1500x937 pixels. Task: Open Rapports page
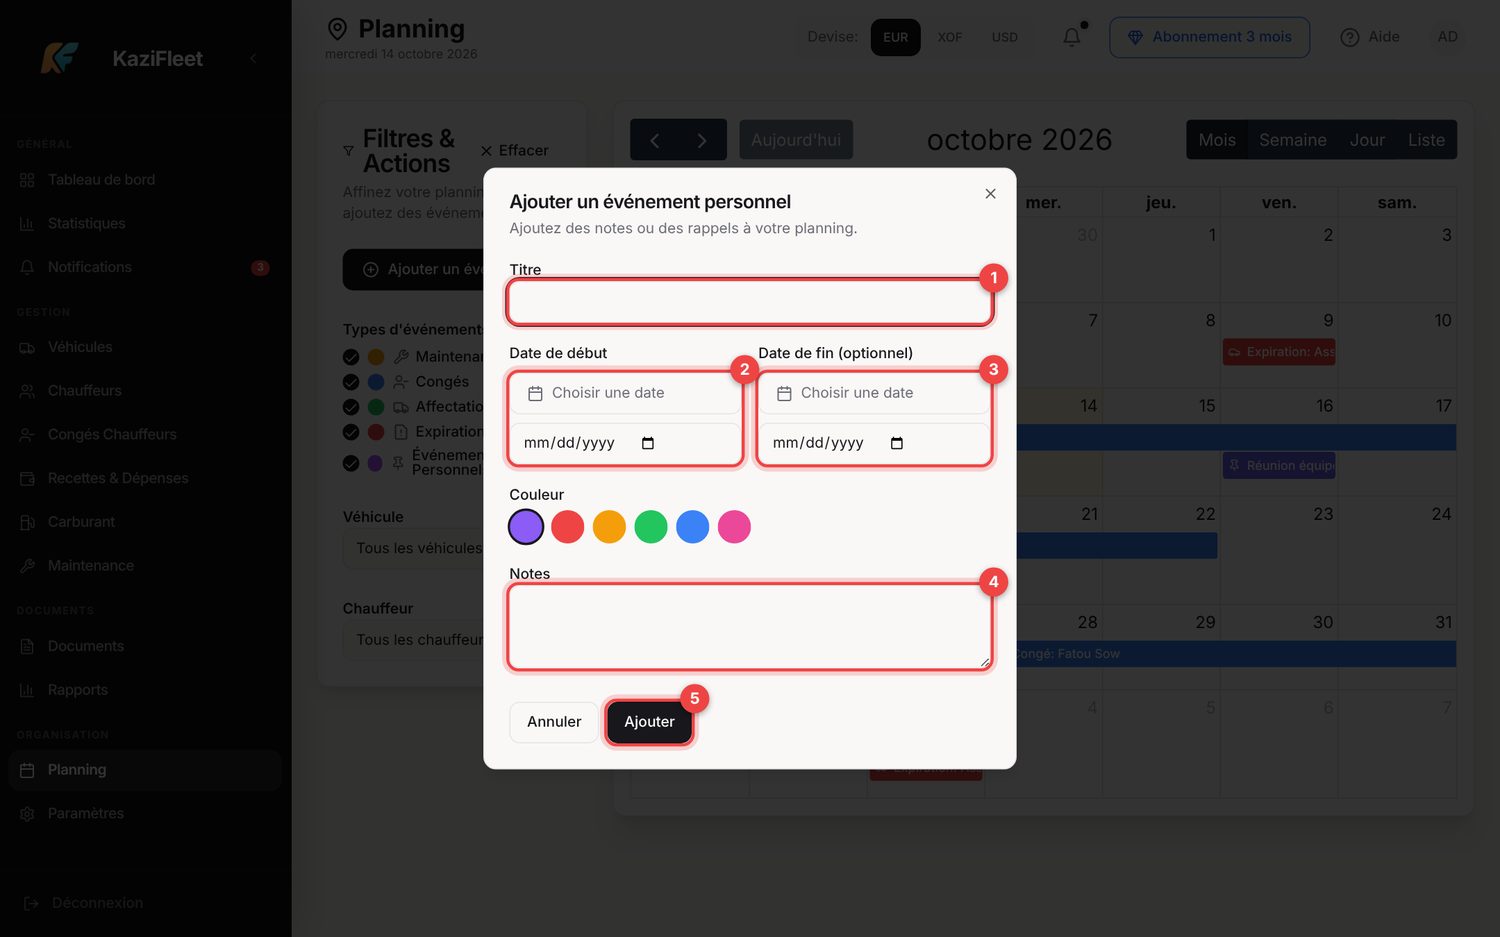coord(145,690)
